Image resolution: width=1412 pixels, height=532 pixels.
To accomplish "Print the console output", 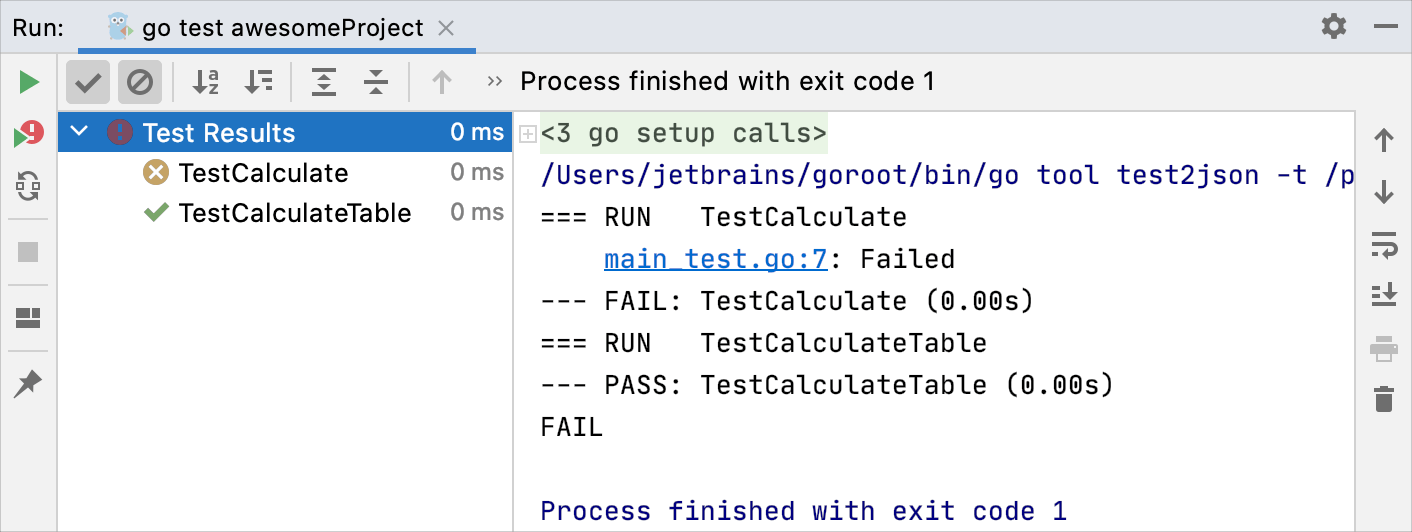I will pos(1384,349).
